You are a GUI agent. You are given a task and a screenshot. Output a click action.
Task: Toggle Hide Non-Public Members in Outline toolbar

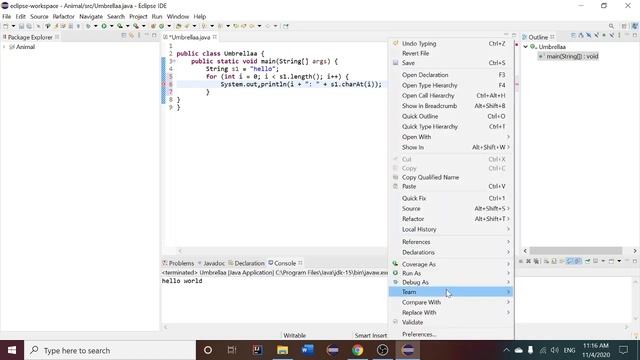pyautogui.click(x=604, y=36)
